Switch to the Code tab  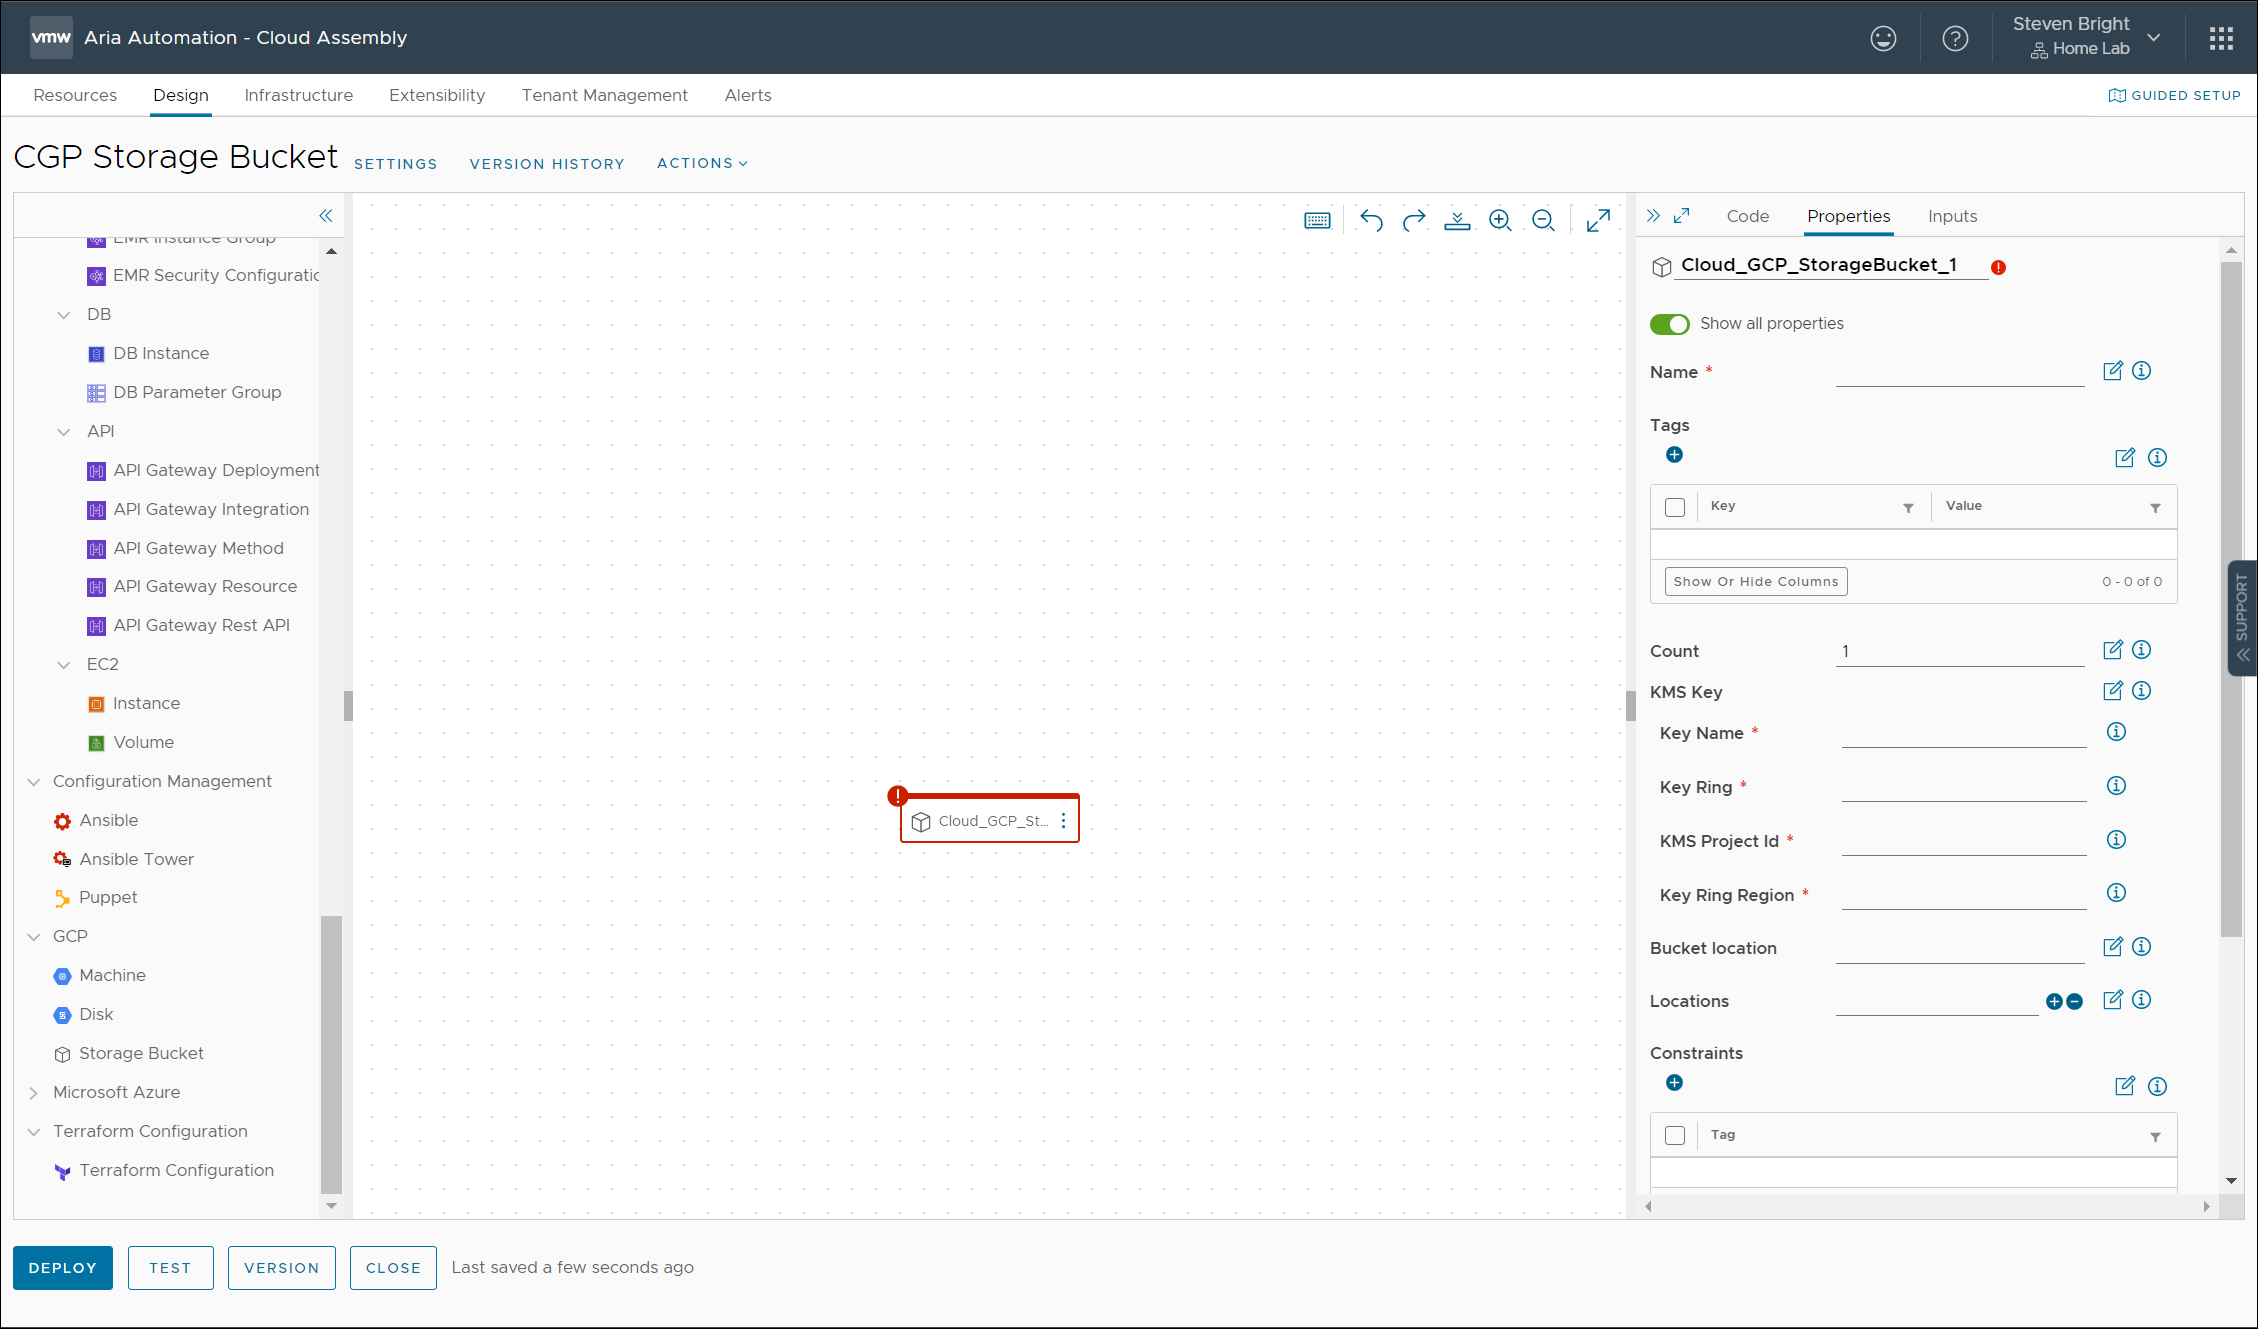[1747, 216]
